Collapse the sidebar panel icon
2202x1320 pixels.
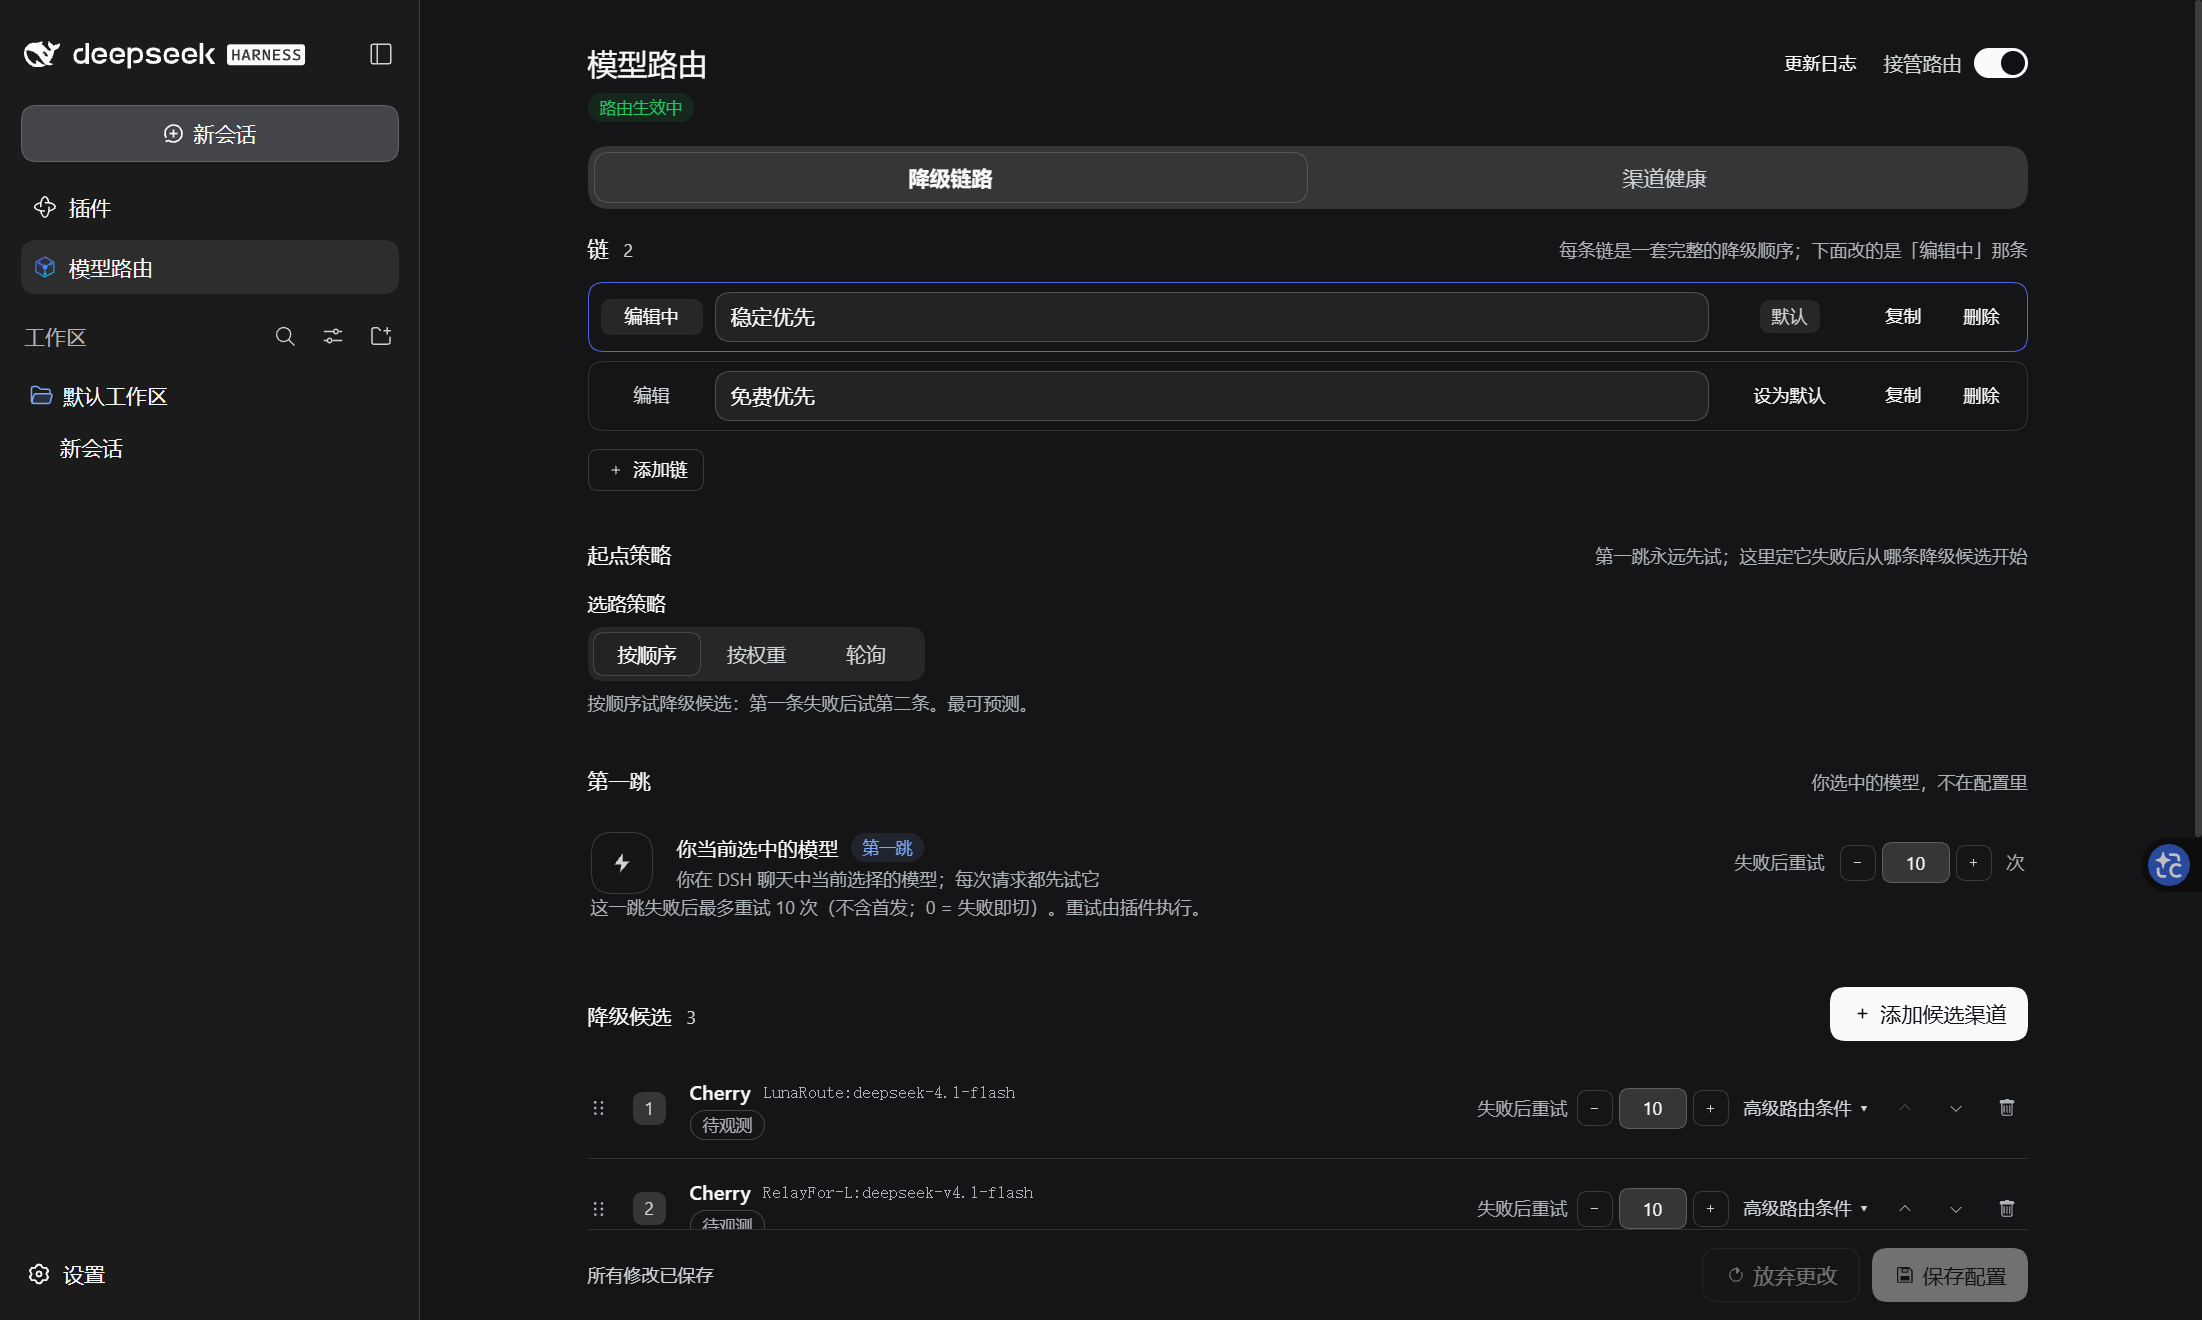[x=381, y=54]
